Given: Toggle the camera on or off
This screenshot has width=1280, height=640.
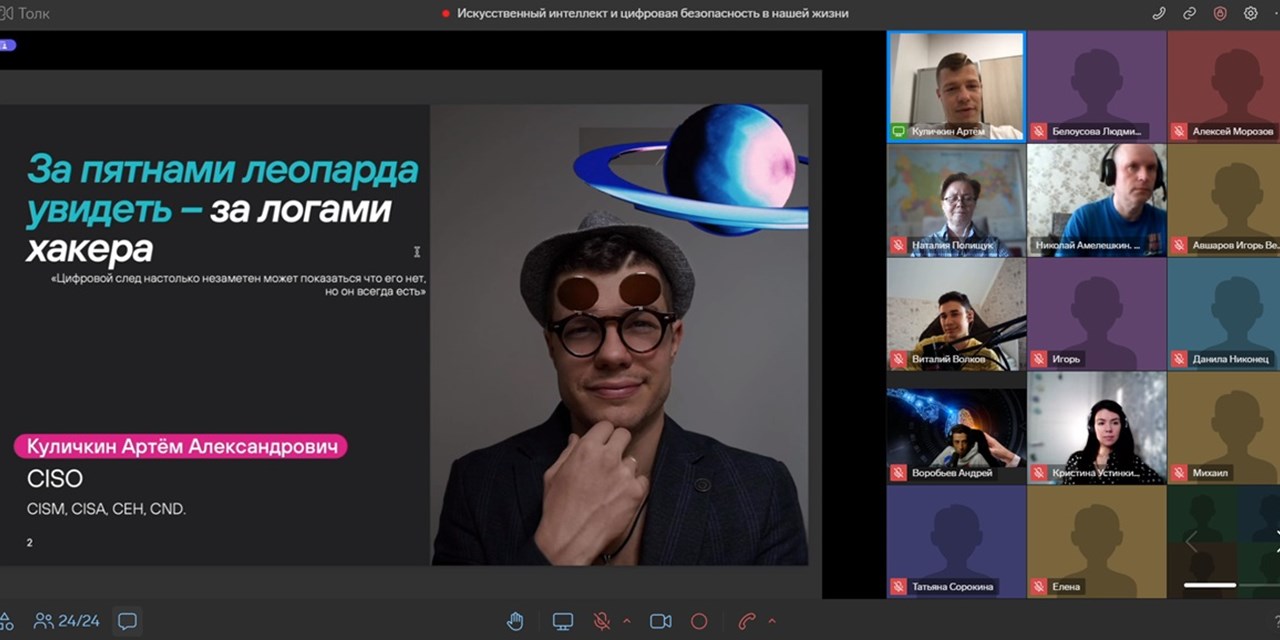Looking at the screenshot, I should 660,621.
